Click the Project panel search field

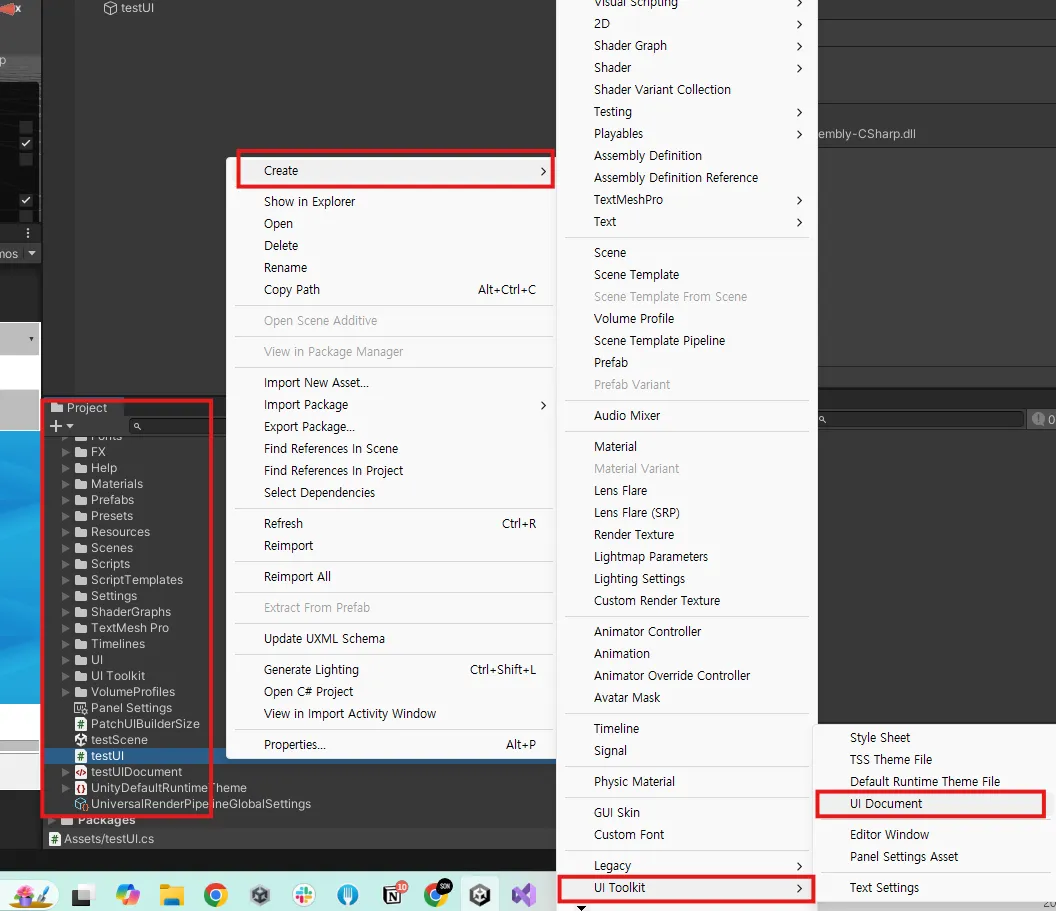[176, 426]
